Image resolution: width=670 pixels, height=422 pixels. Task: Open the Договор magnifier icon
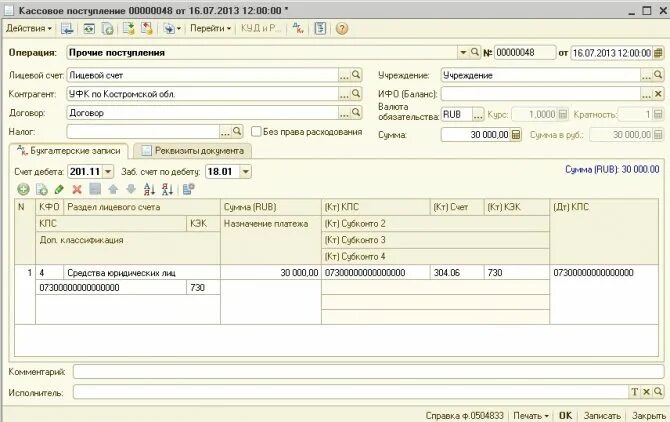point(356,112)
